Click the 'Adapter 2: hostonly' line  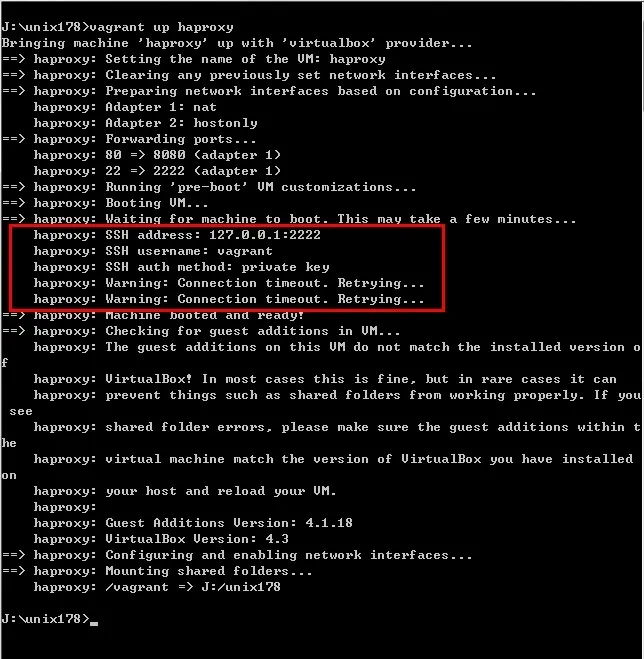[145, 123]
